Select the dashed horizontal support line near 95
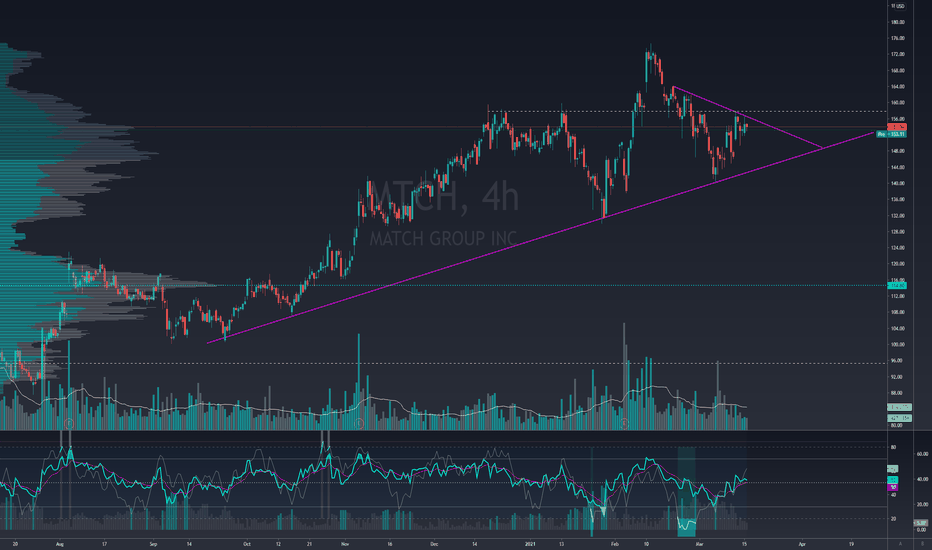This screenshot has width=932, height=550. [443, 363]
